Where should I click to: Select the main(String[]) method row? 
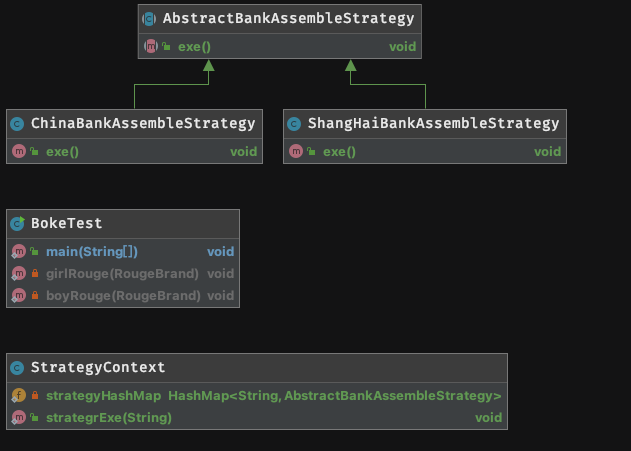pos(123,251)
